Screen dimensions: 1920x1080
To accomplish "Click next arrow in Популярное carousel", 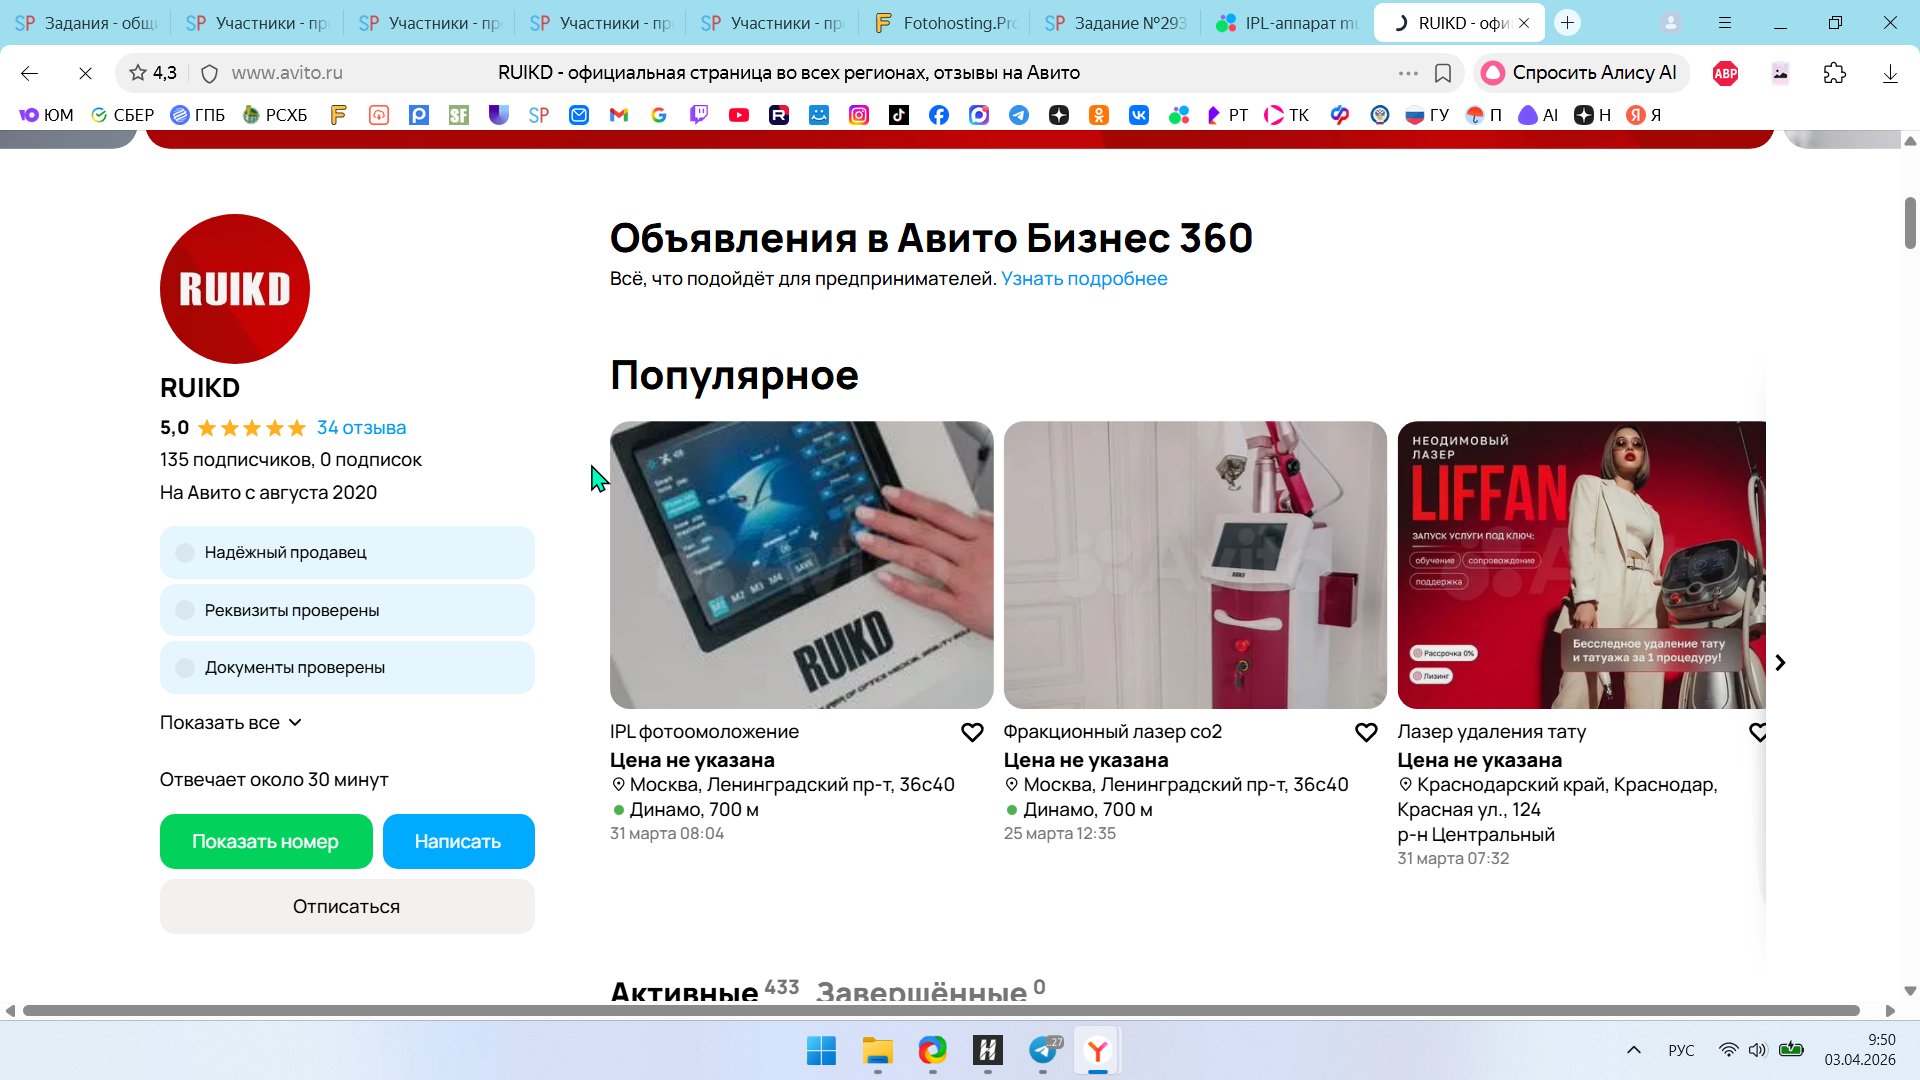I will [x=1780, y=662].
